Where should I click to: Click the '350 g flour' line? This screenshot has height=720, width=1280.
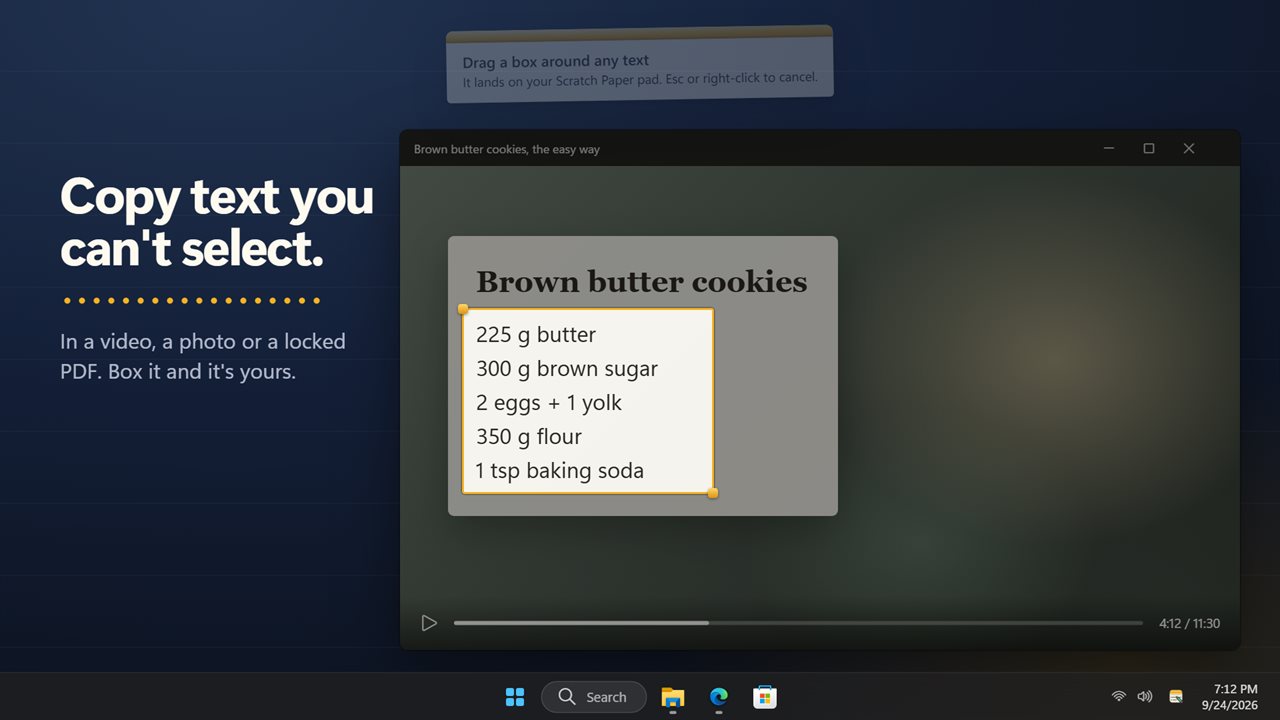529,437
